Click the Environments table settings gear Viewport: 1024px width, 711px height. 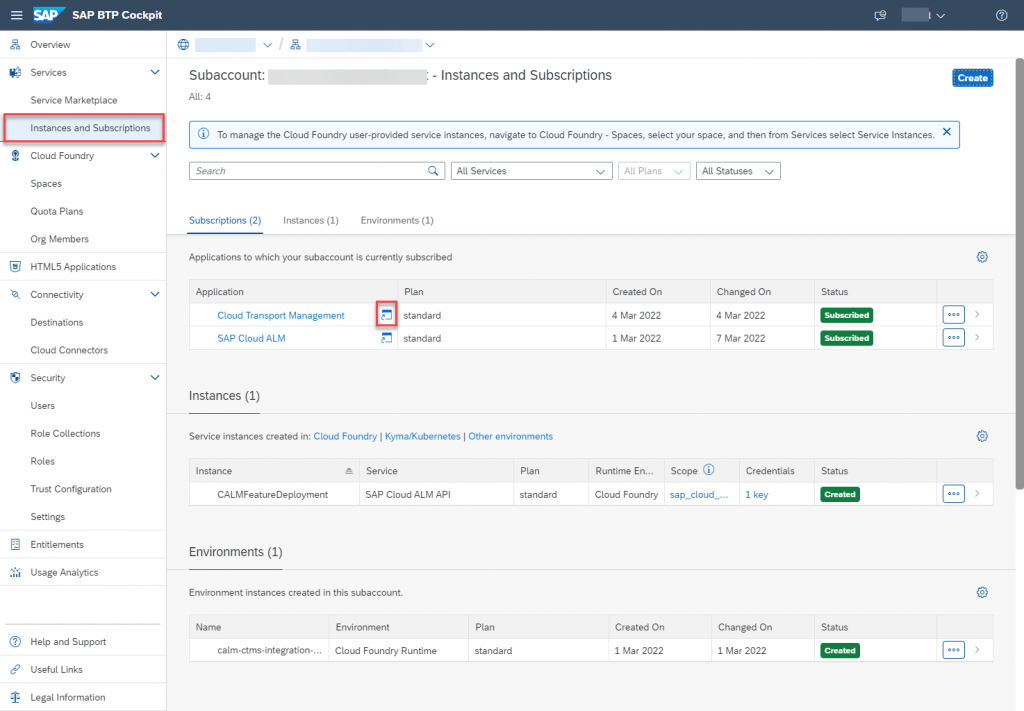[982, 592]
